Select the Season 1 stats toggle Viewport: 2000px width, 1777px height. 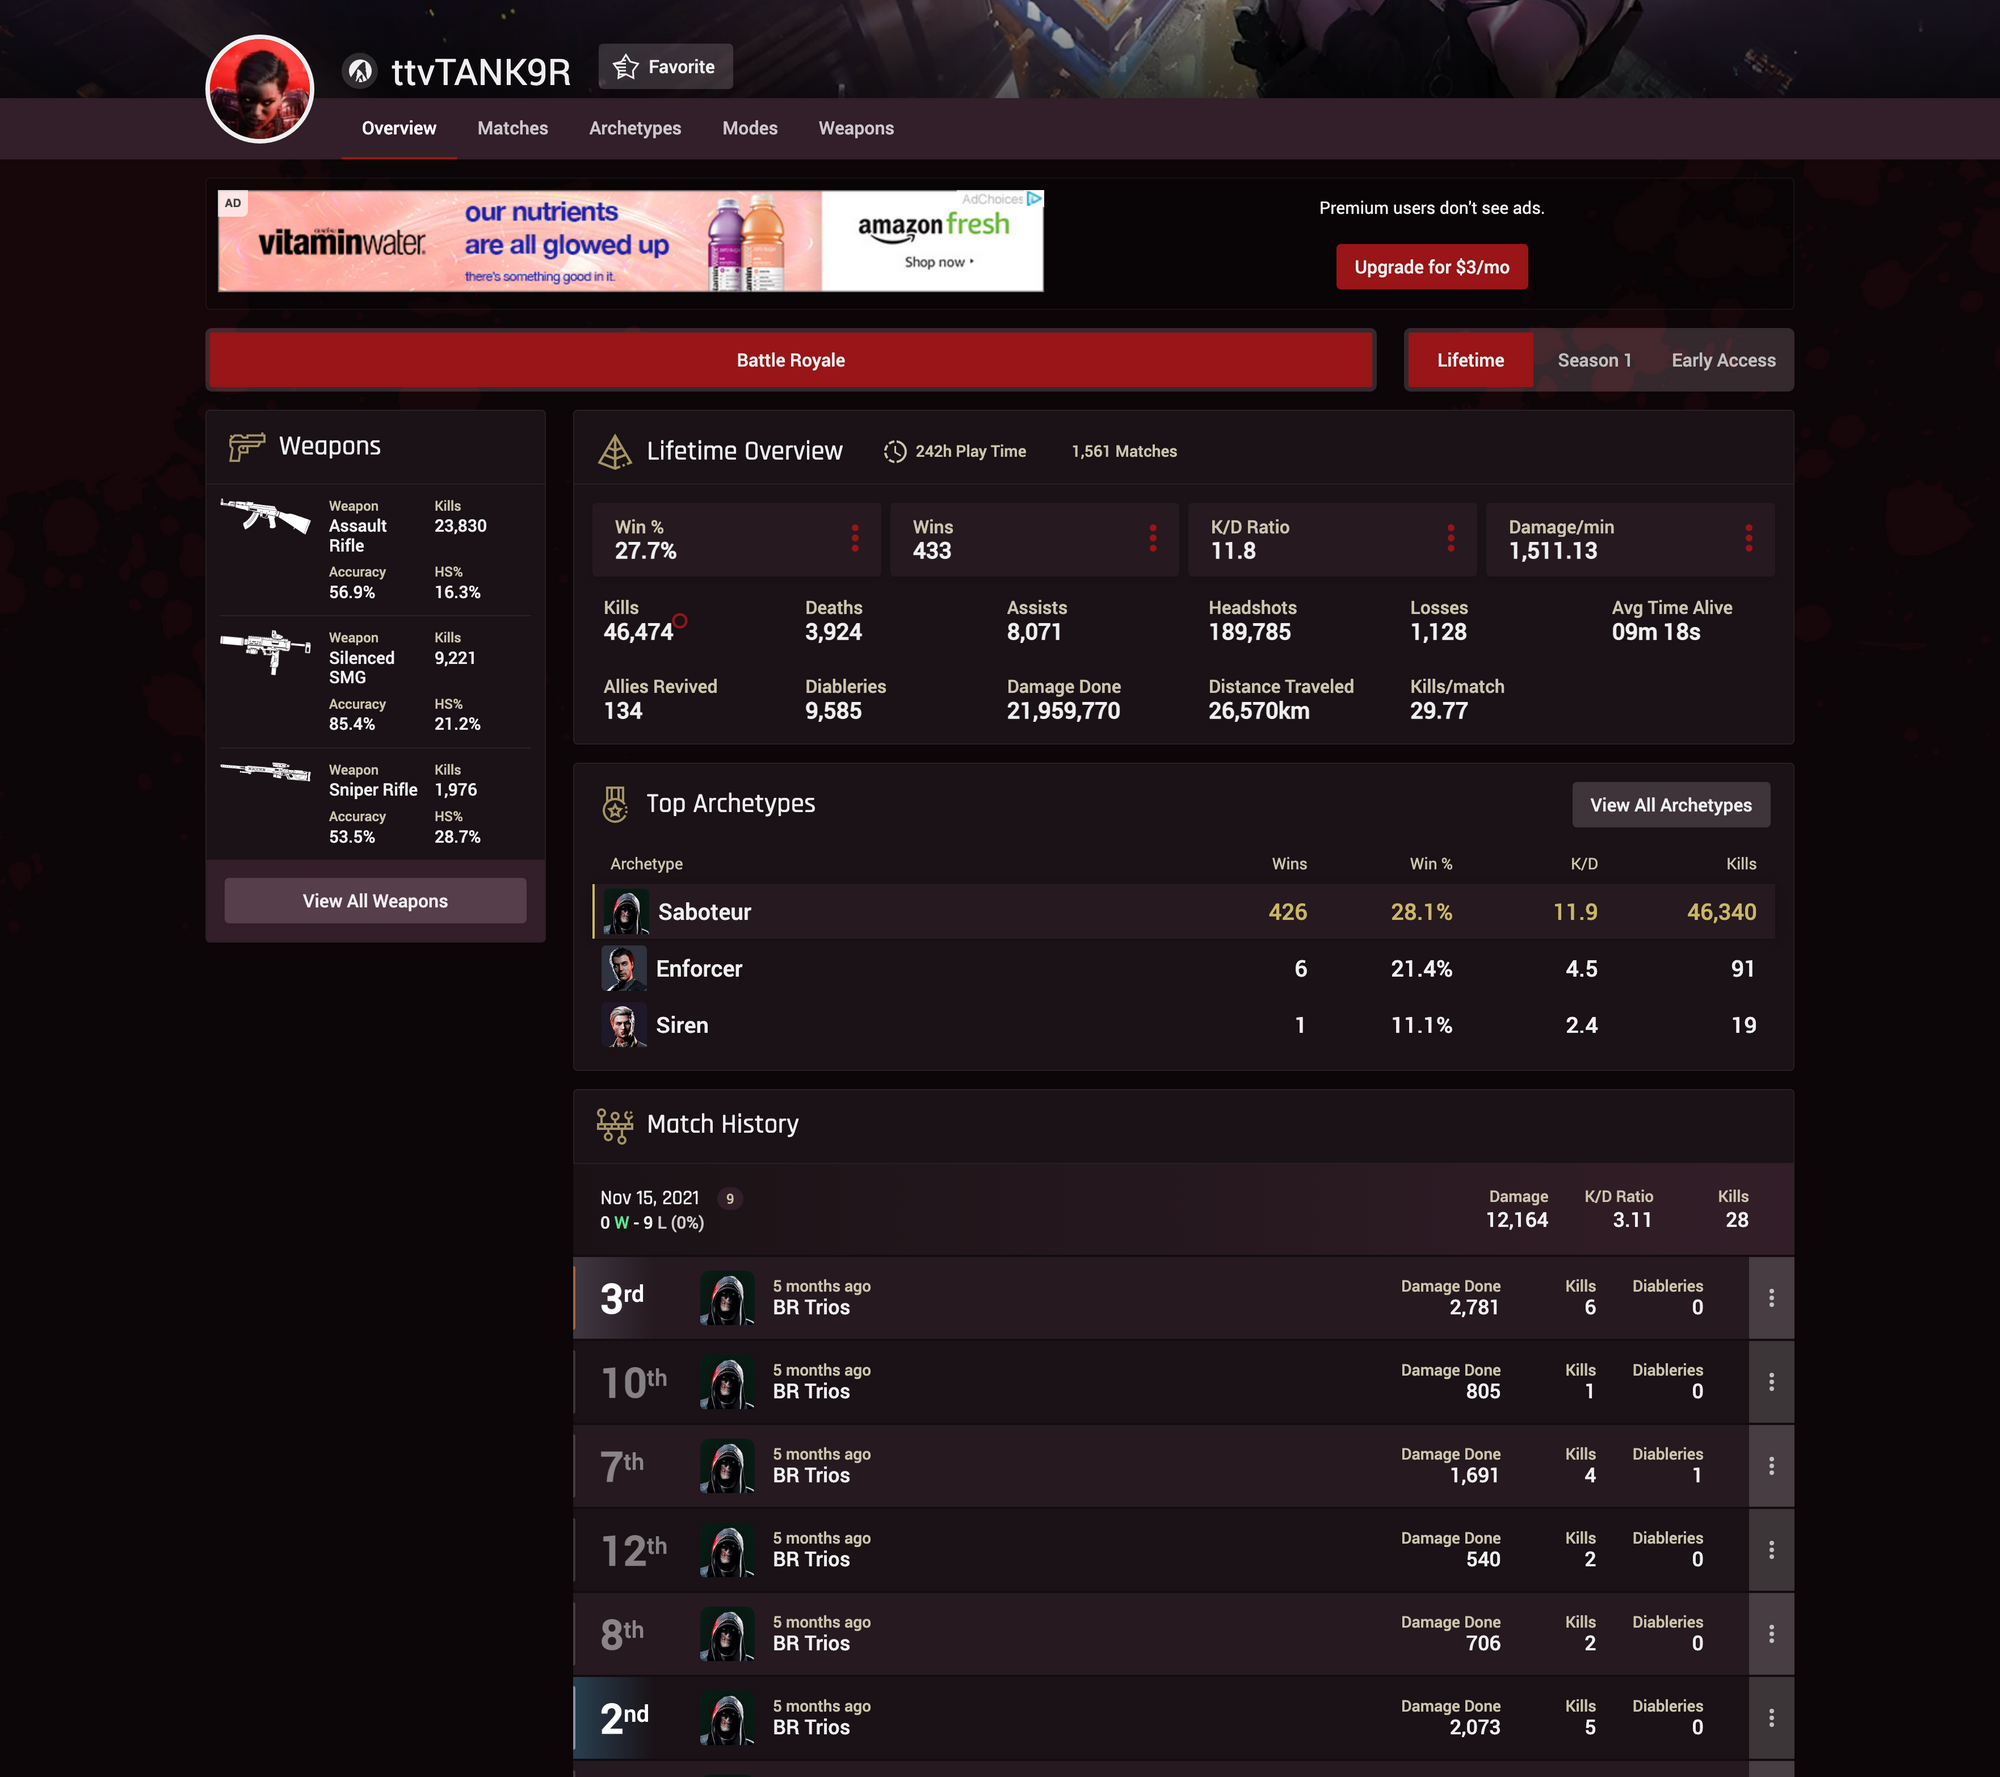pos(1593,358)
